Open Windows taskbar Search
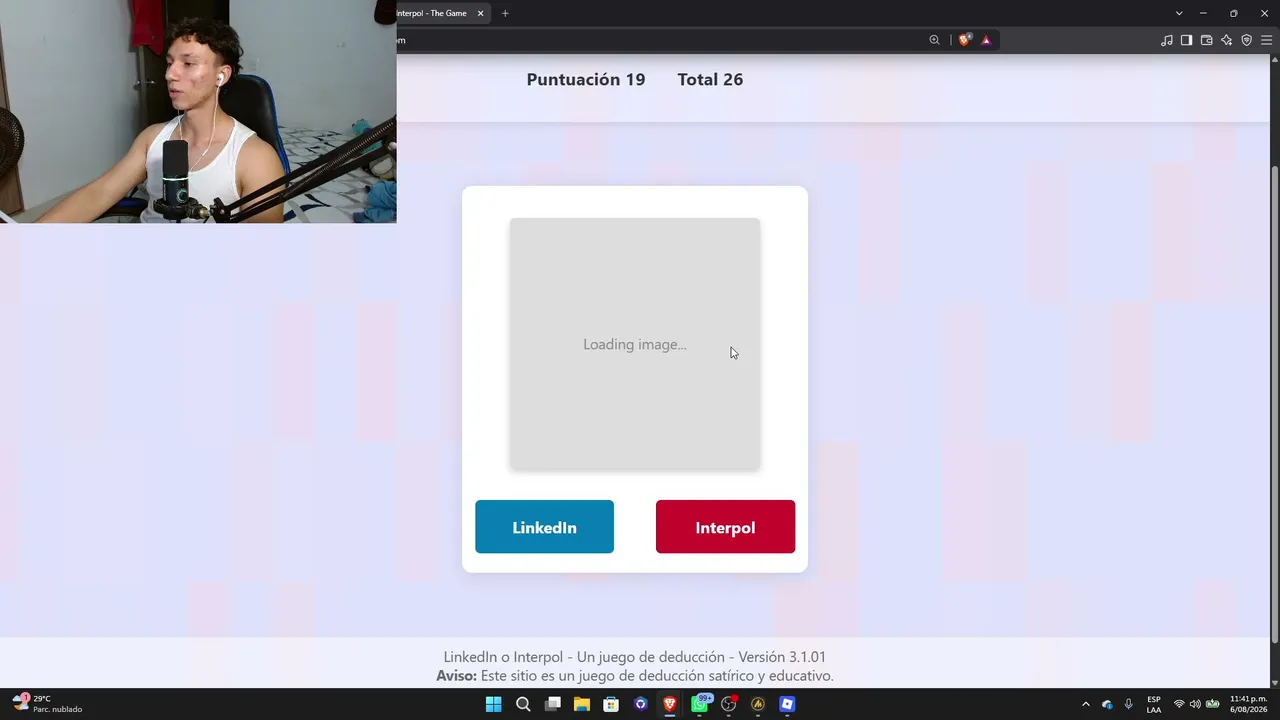The height and width of the screenshot is (720, 1280). (523, 704)
